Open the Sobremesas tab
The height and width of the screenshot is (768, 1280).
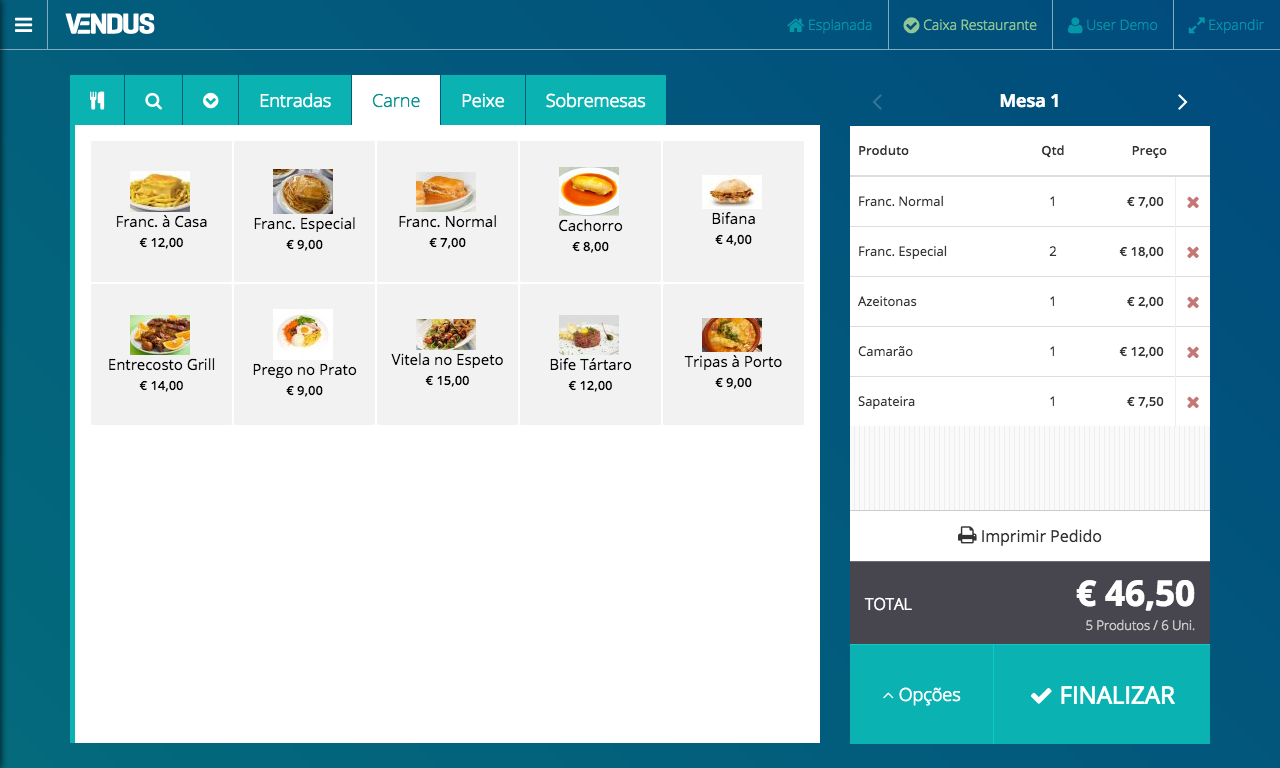coord(595,100)
